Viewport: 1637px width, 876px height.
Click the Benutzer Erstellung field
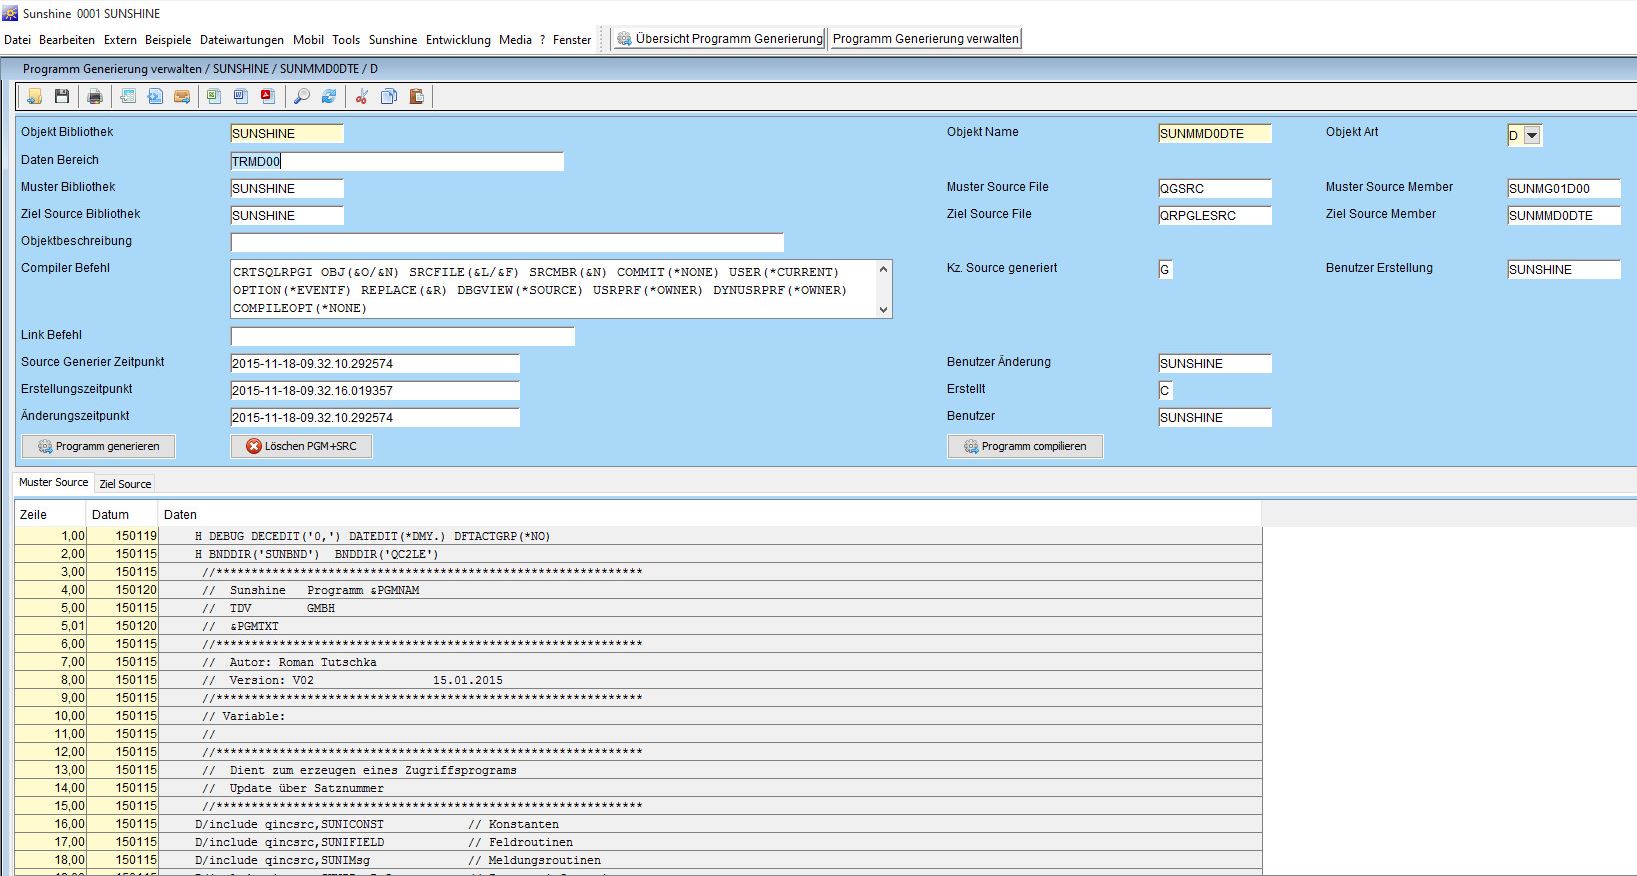[x=1564, y=269]
